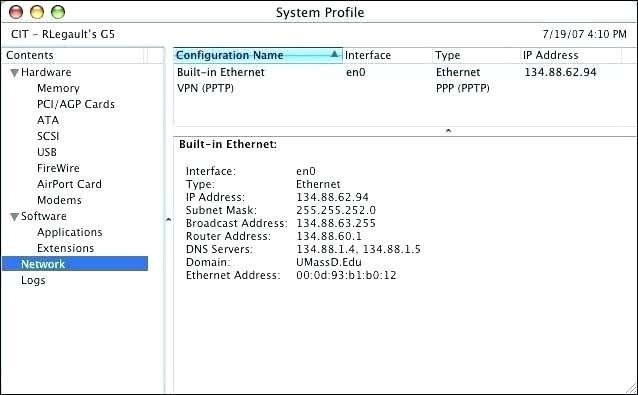Click the green zoom window button
The height and width of the screenshot is (395, 638).
(58, 12)
